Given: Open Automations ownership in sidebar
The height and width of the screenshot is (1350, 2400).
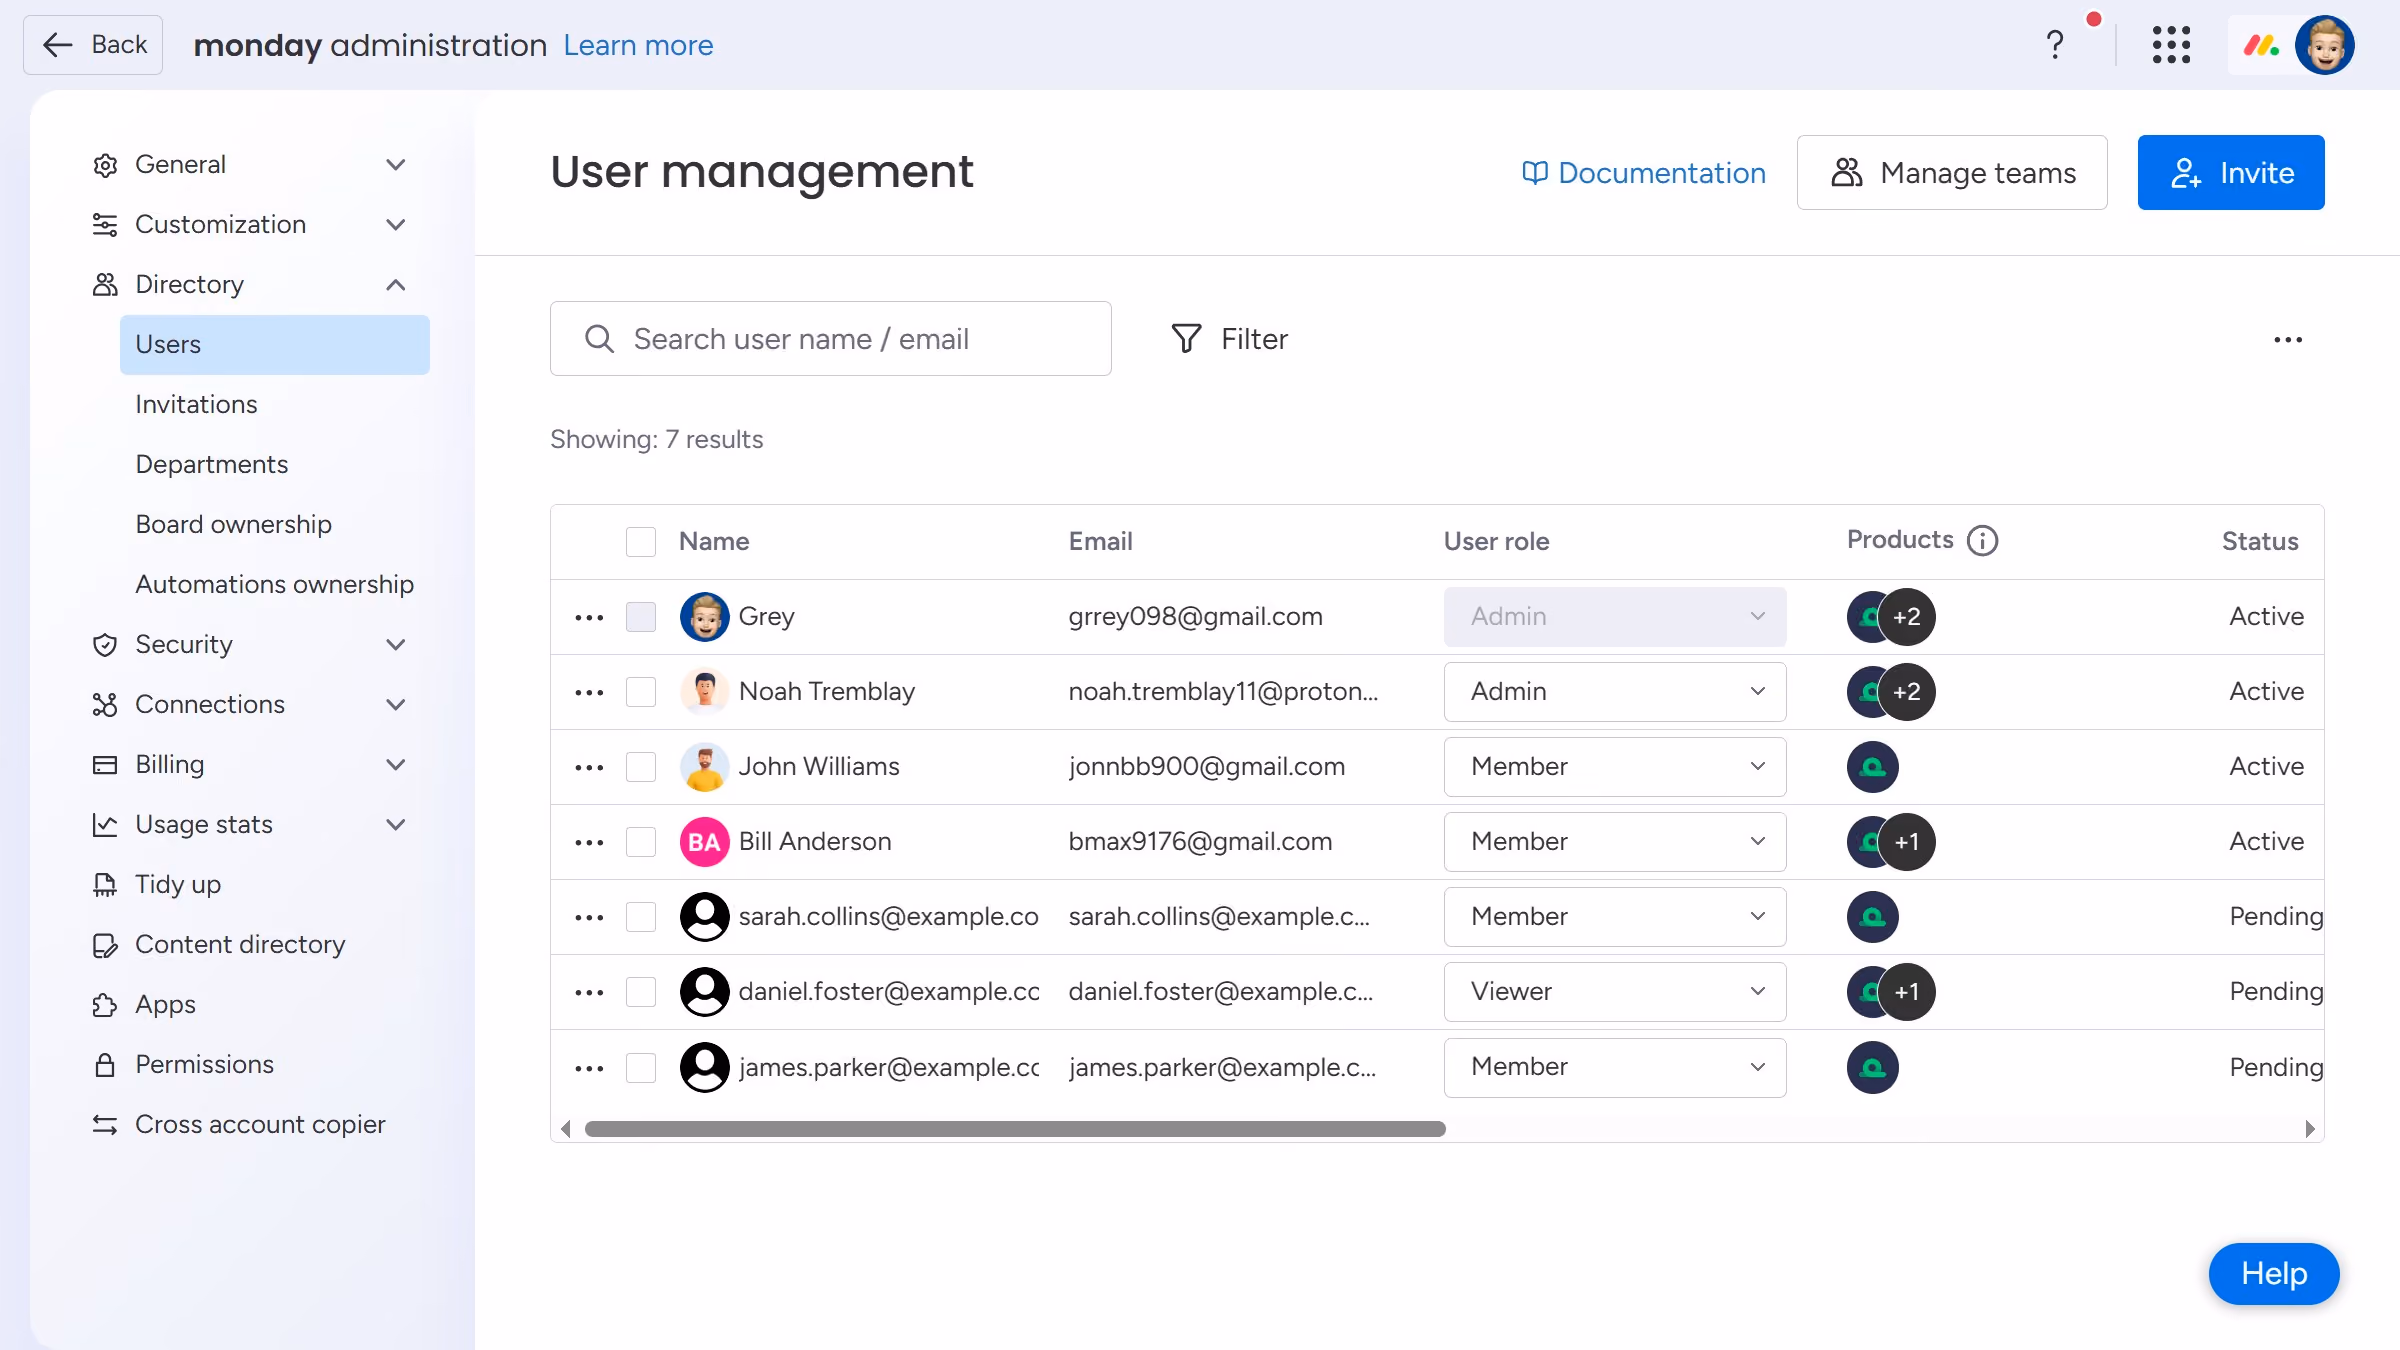Looking at the screenshot, I should pos(274,585).
